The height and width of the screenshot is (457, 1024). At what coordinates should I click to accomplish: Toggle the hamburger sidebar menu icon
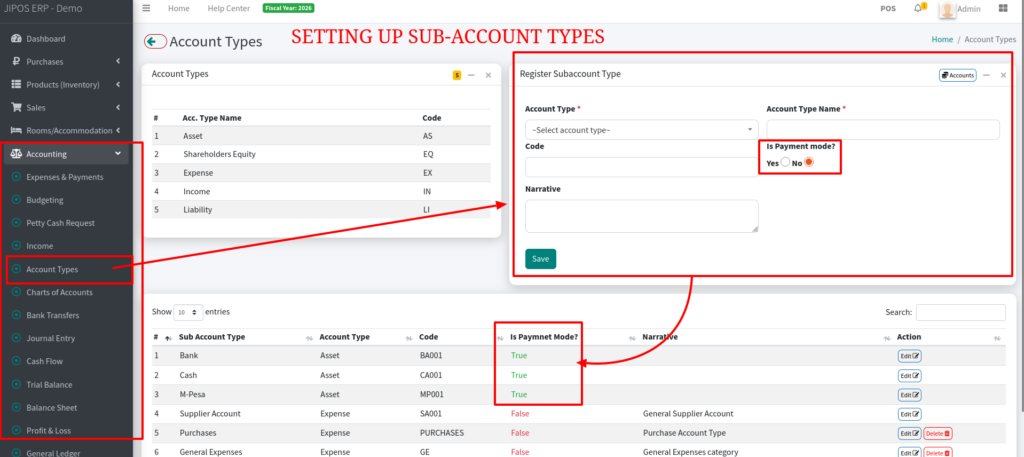[146, 8]
